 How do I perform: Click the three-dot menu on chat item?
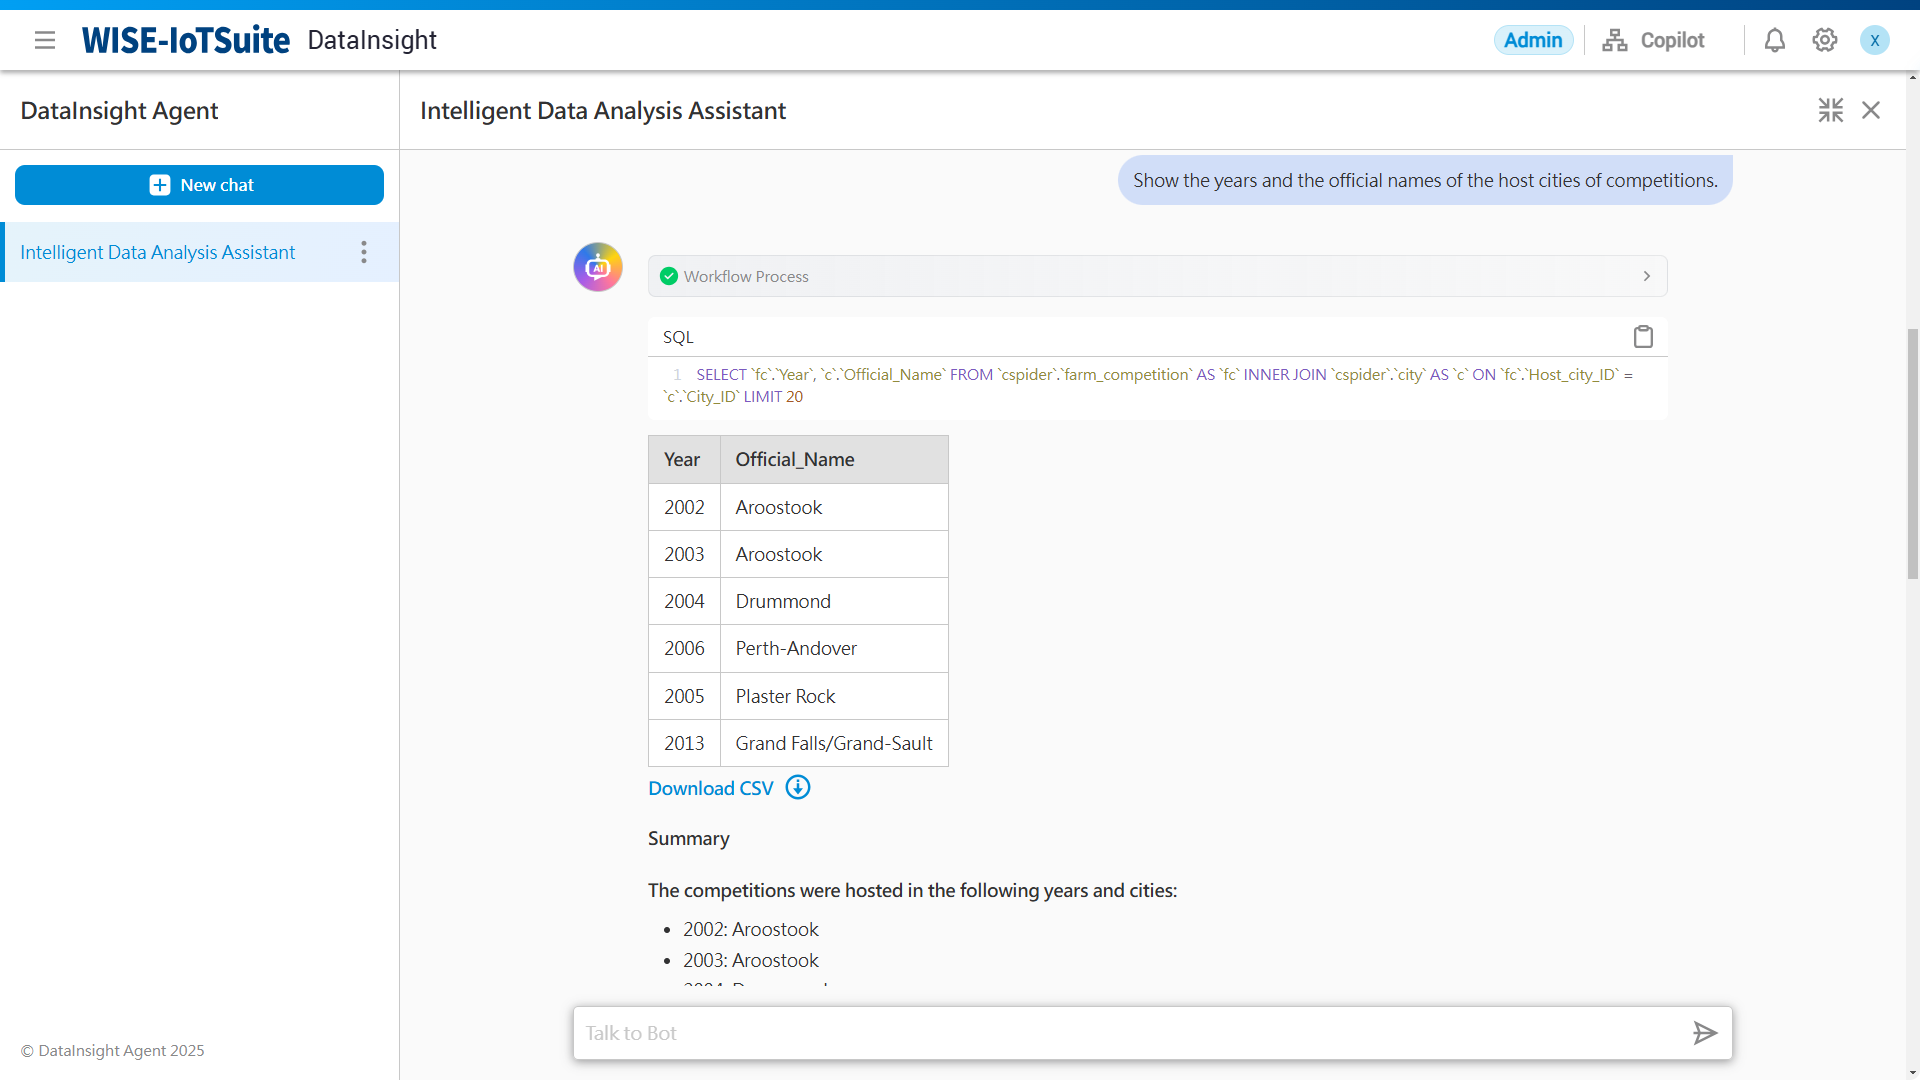[x=365, y=251]
